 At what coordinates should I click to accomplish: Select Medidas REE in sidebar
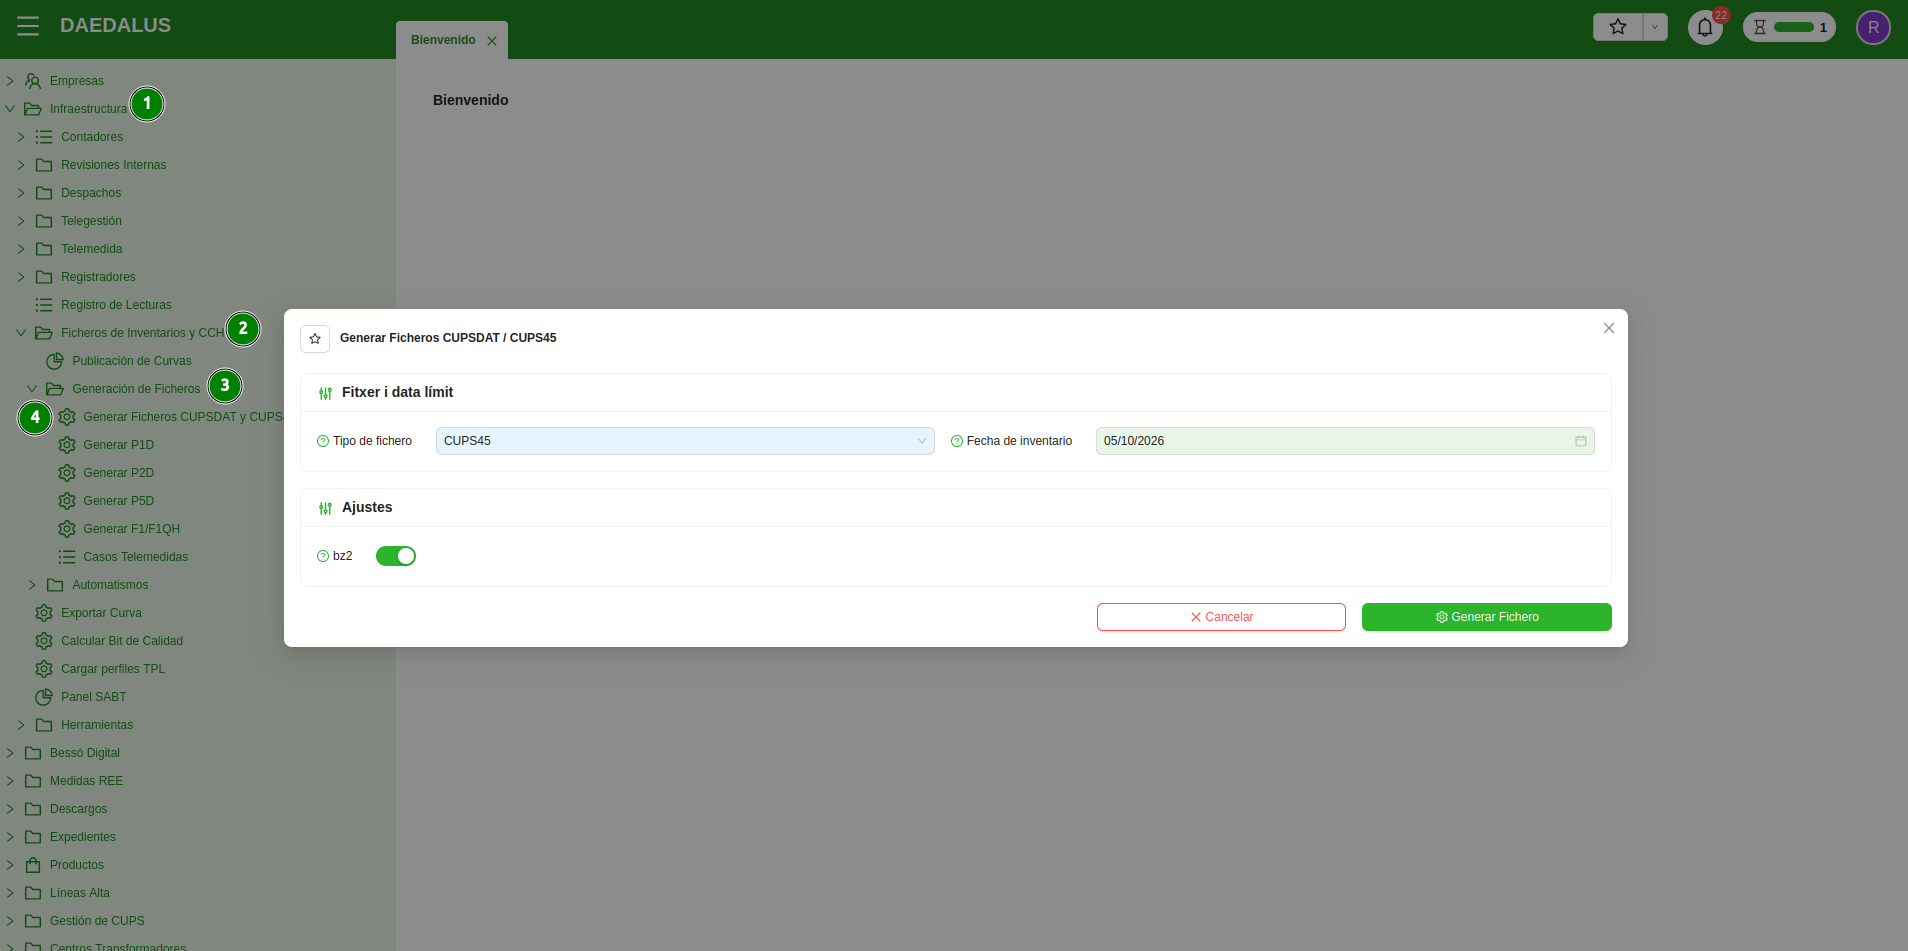86,781
